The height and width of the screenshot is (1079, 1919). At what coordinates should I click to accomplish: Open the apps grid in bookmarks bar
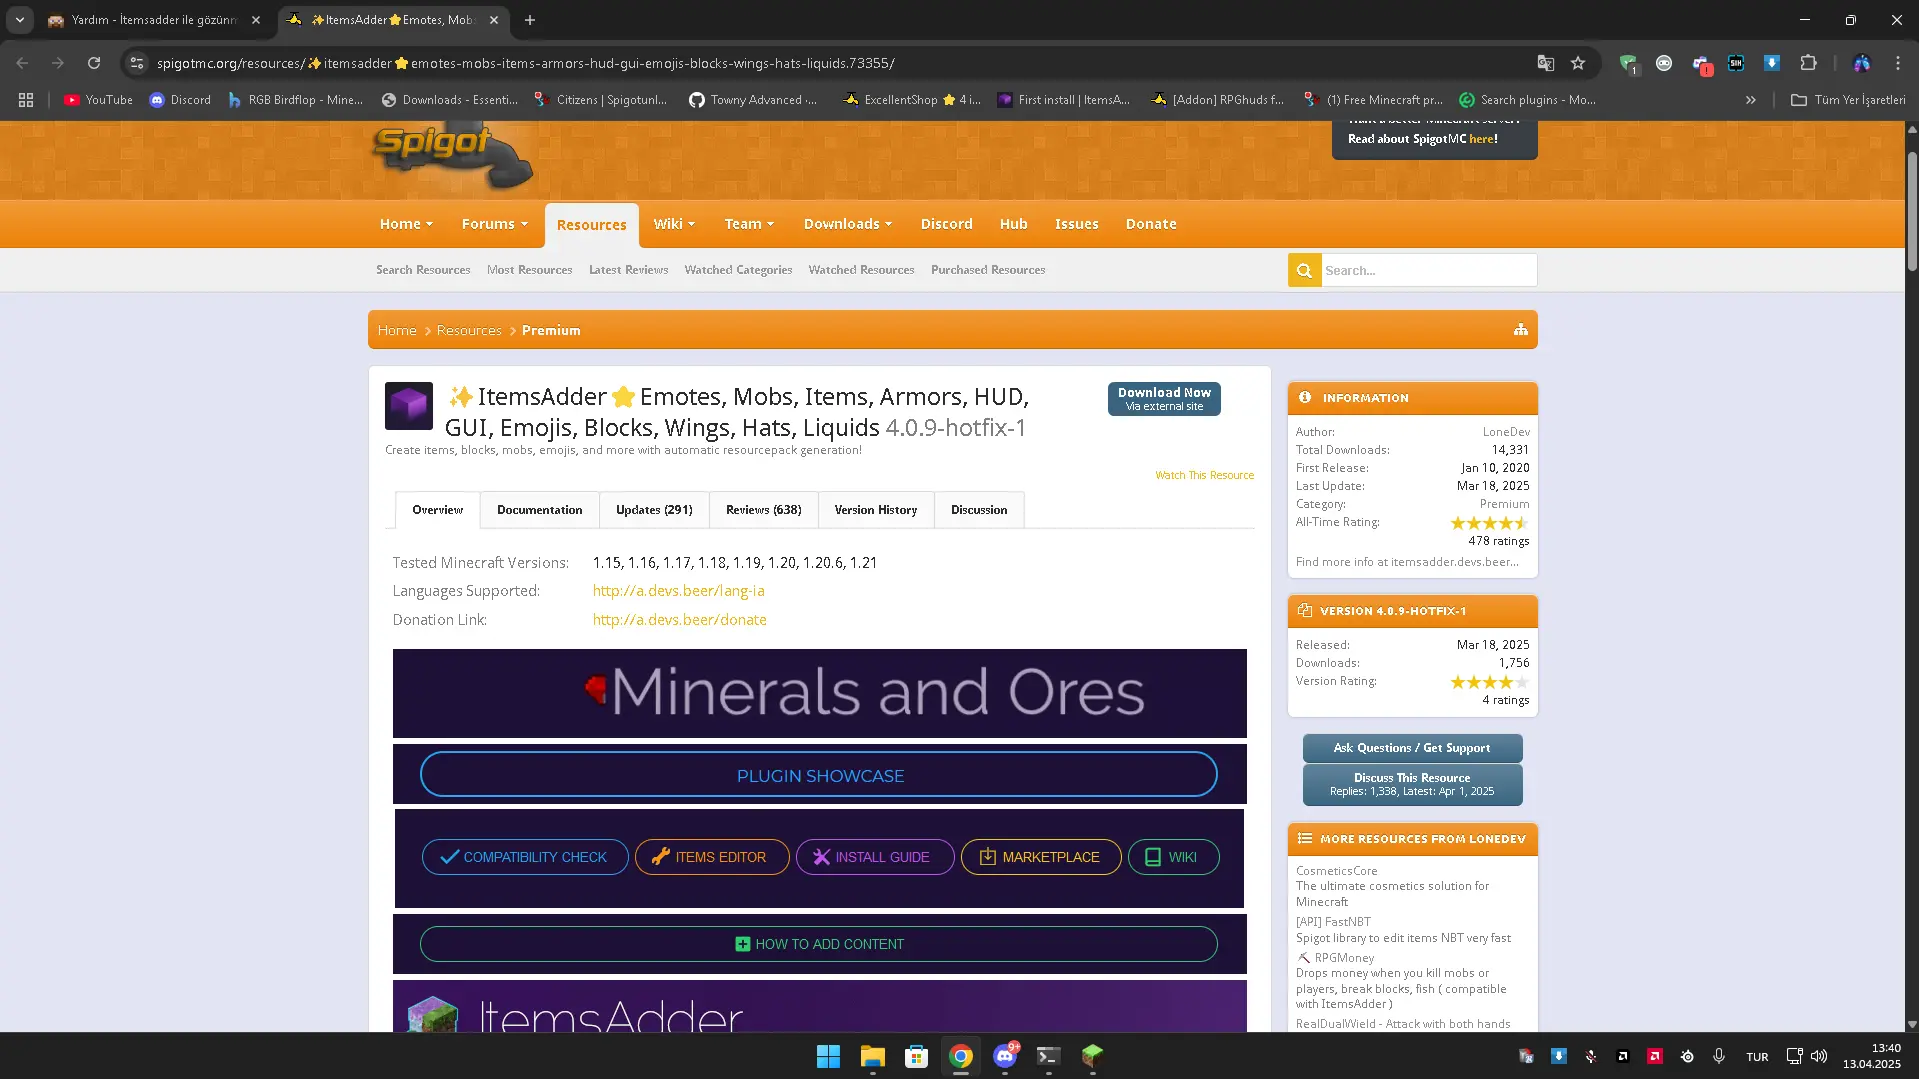coord(26,100)
